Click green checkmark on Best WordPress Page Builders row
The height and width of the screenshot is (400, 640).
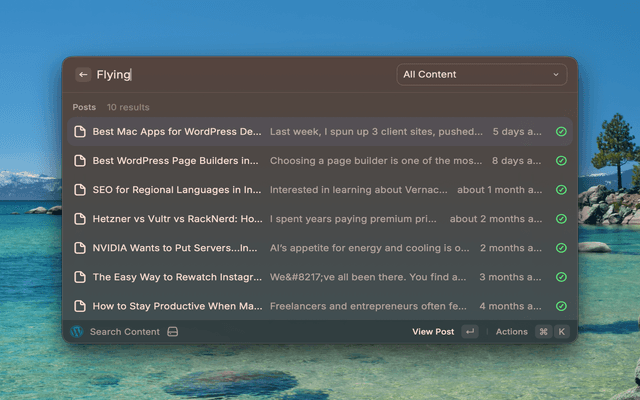561,161
